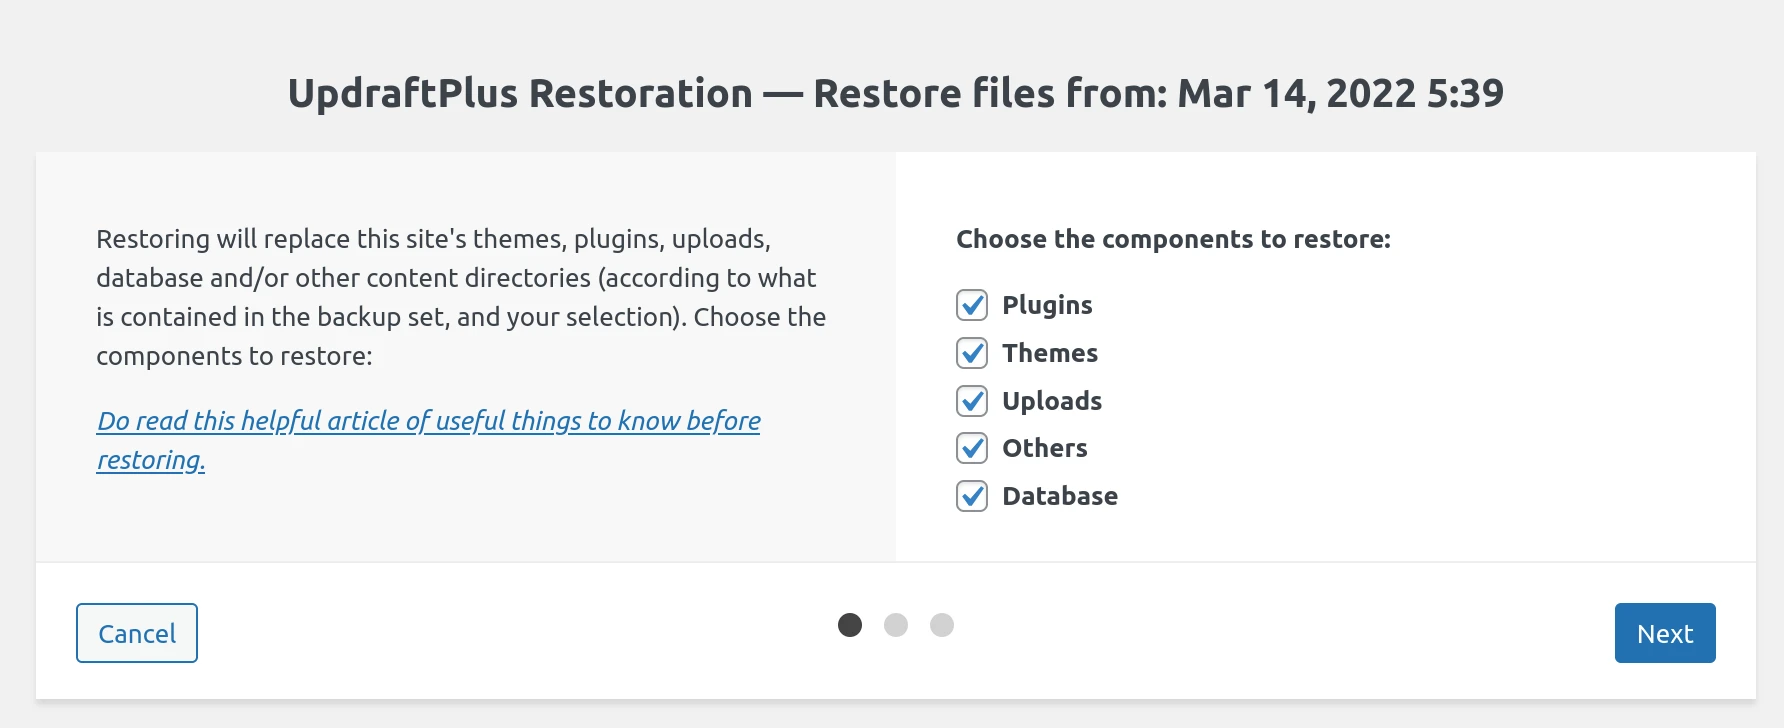
Task: Select the first dark progress dot
Action: tap(850, 624)
